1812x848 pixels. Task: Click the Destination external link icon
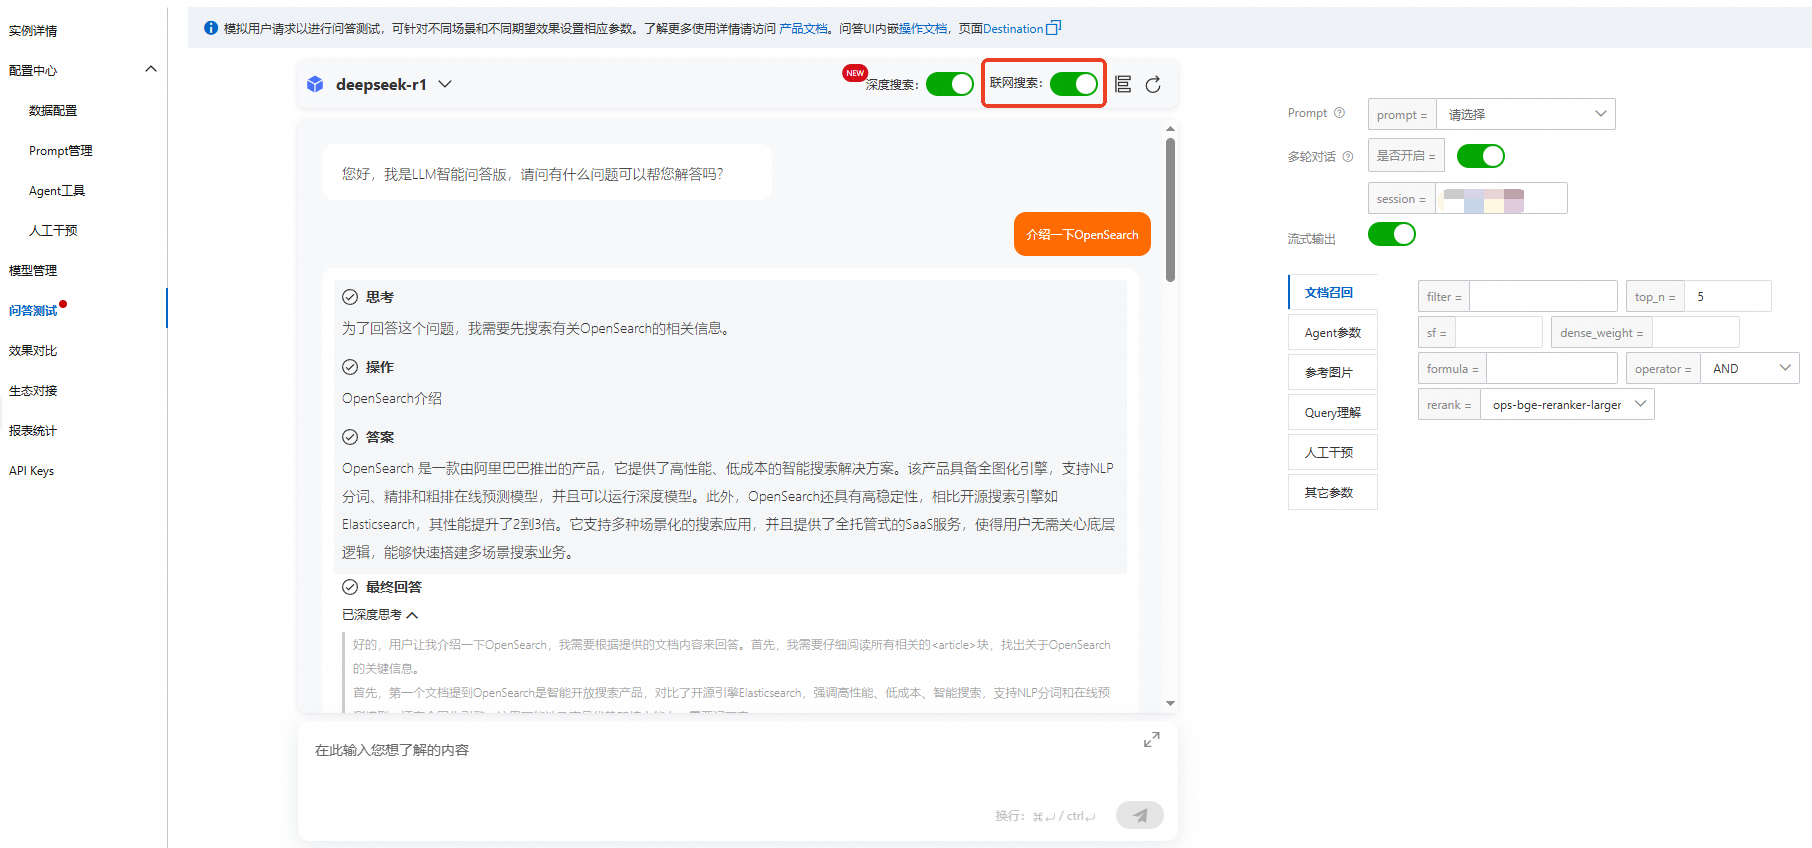1053,28
